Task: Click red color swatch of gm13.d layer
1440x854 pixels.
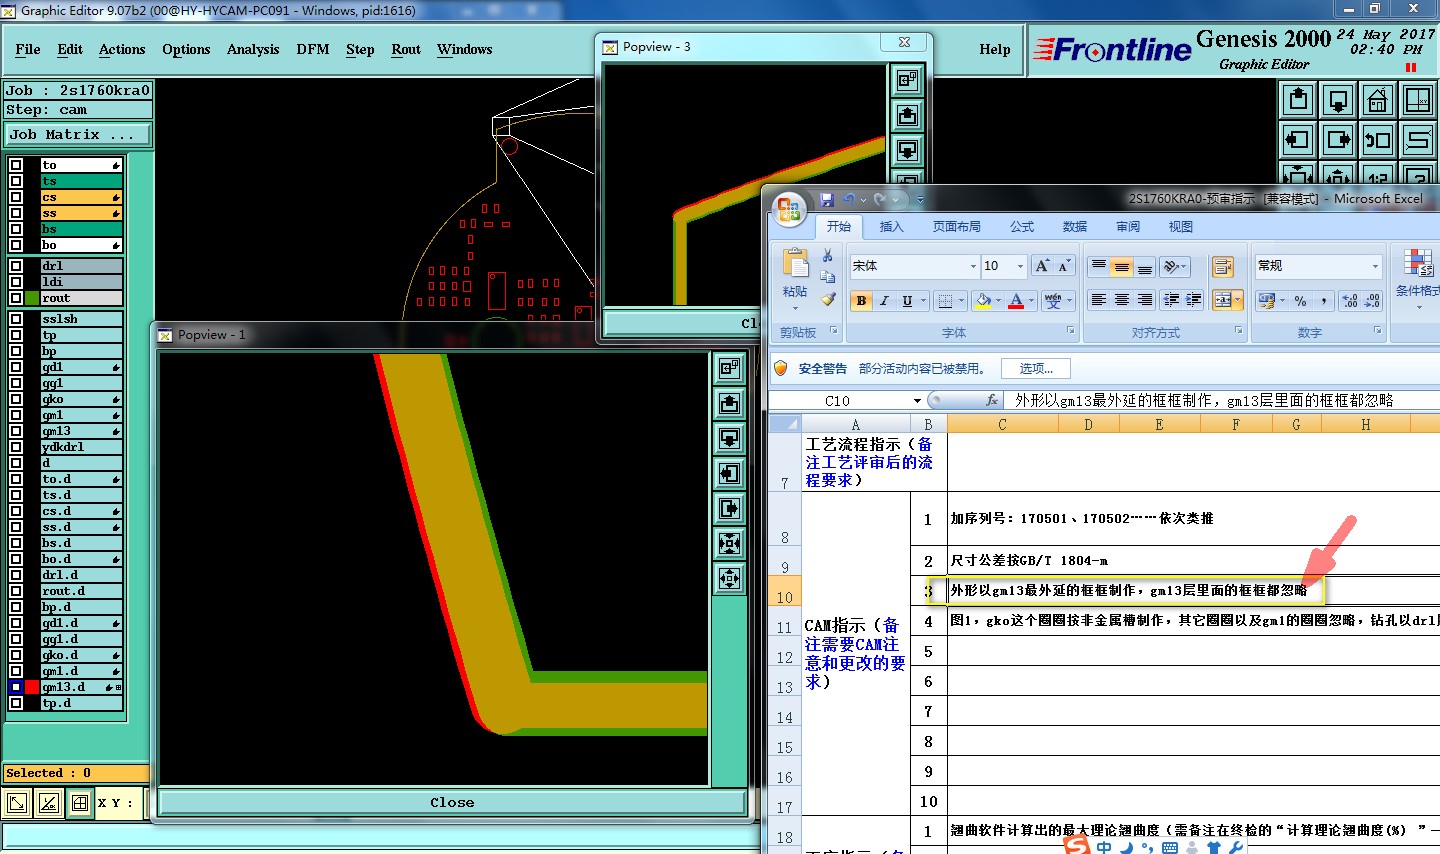Action: pos(32,687)
